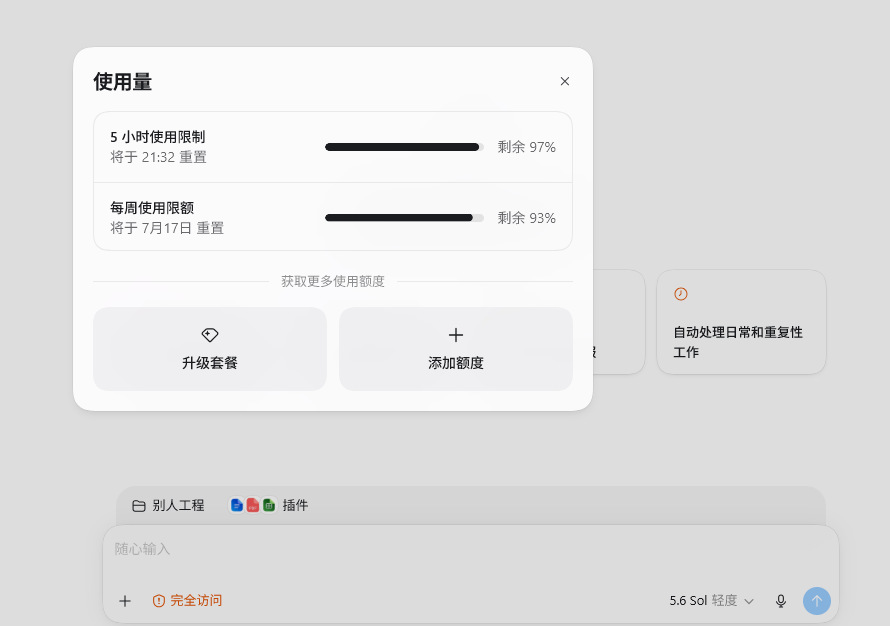The image size is (890, 626).
Task: Click the 使用量 dialog title
Action: (123, 82)
